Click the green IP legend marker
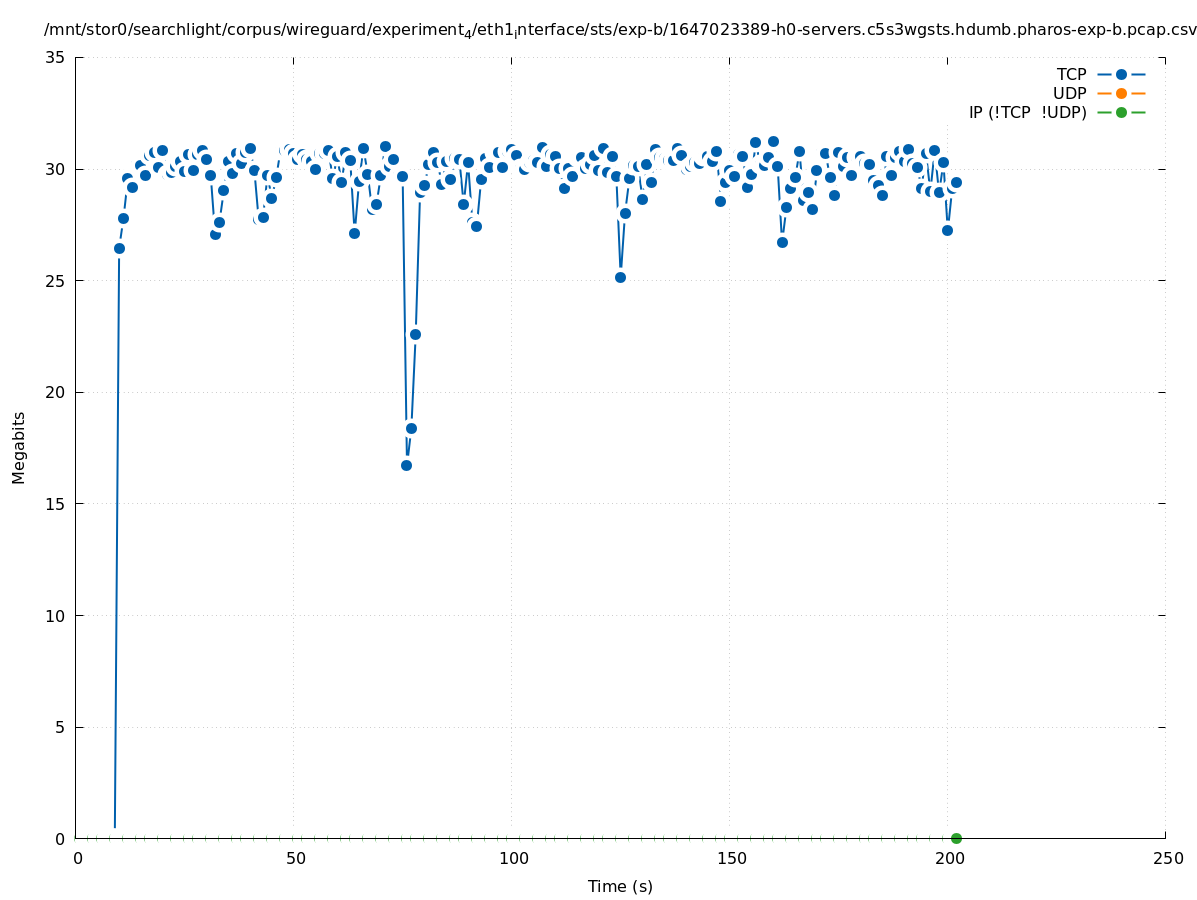The width and height of the screenshot is (1197, 900). [x=1121, y=112]
